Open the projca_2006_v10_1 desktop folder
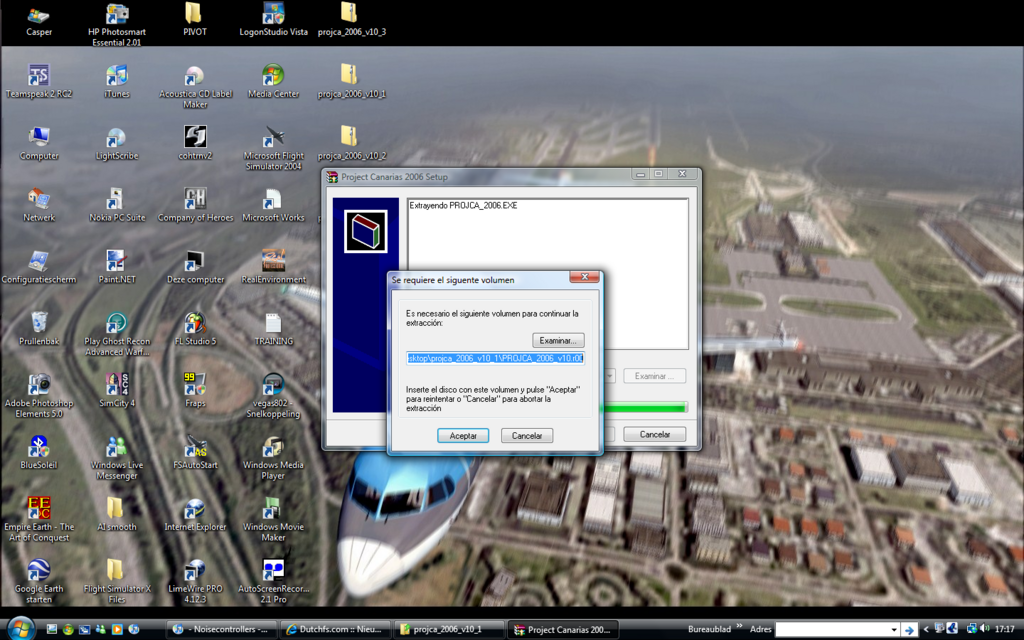 tap(351, 82)
